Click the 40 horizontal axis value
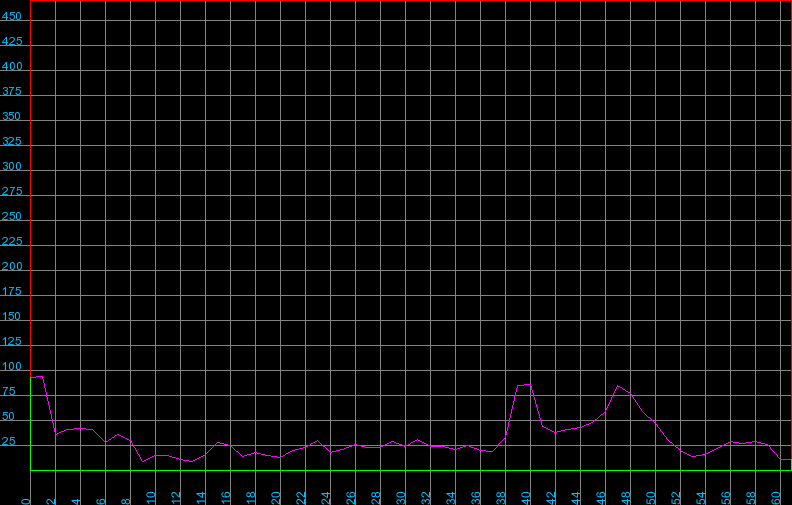This screenshot has height=505, width=792. (526, 497)
